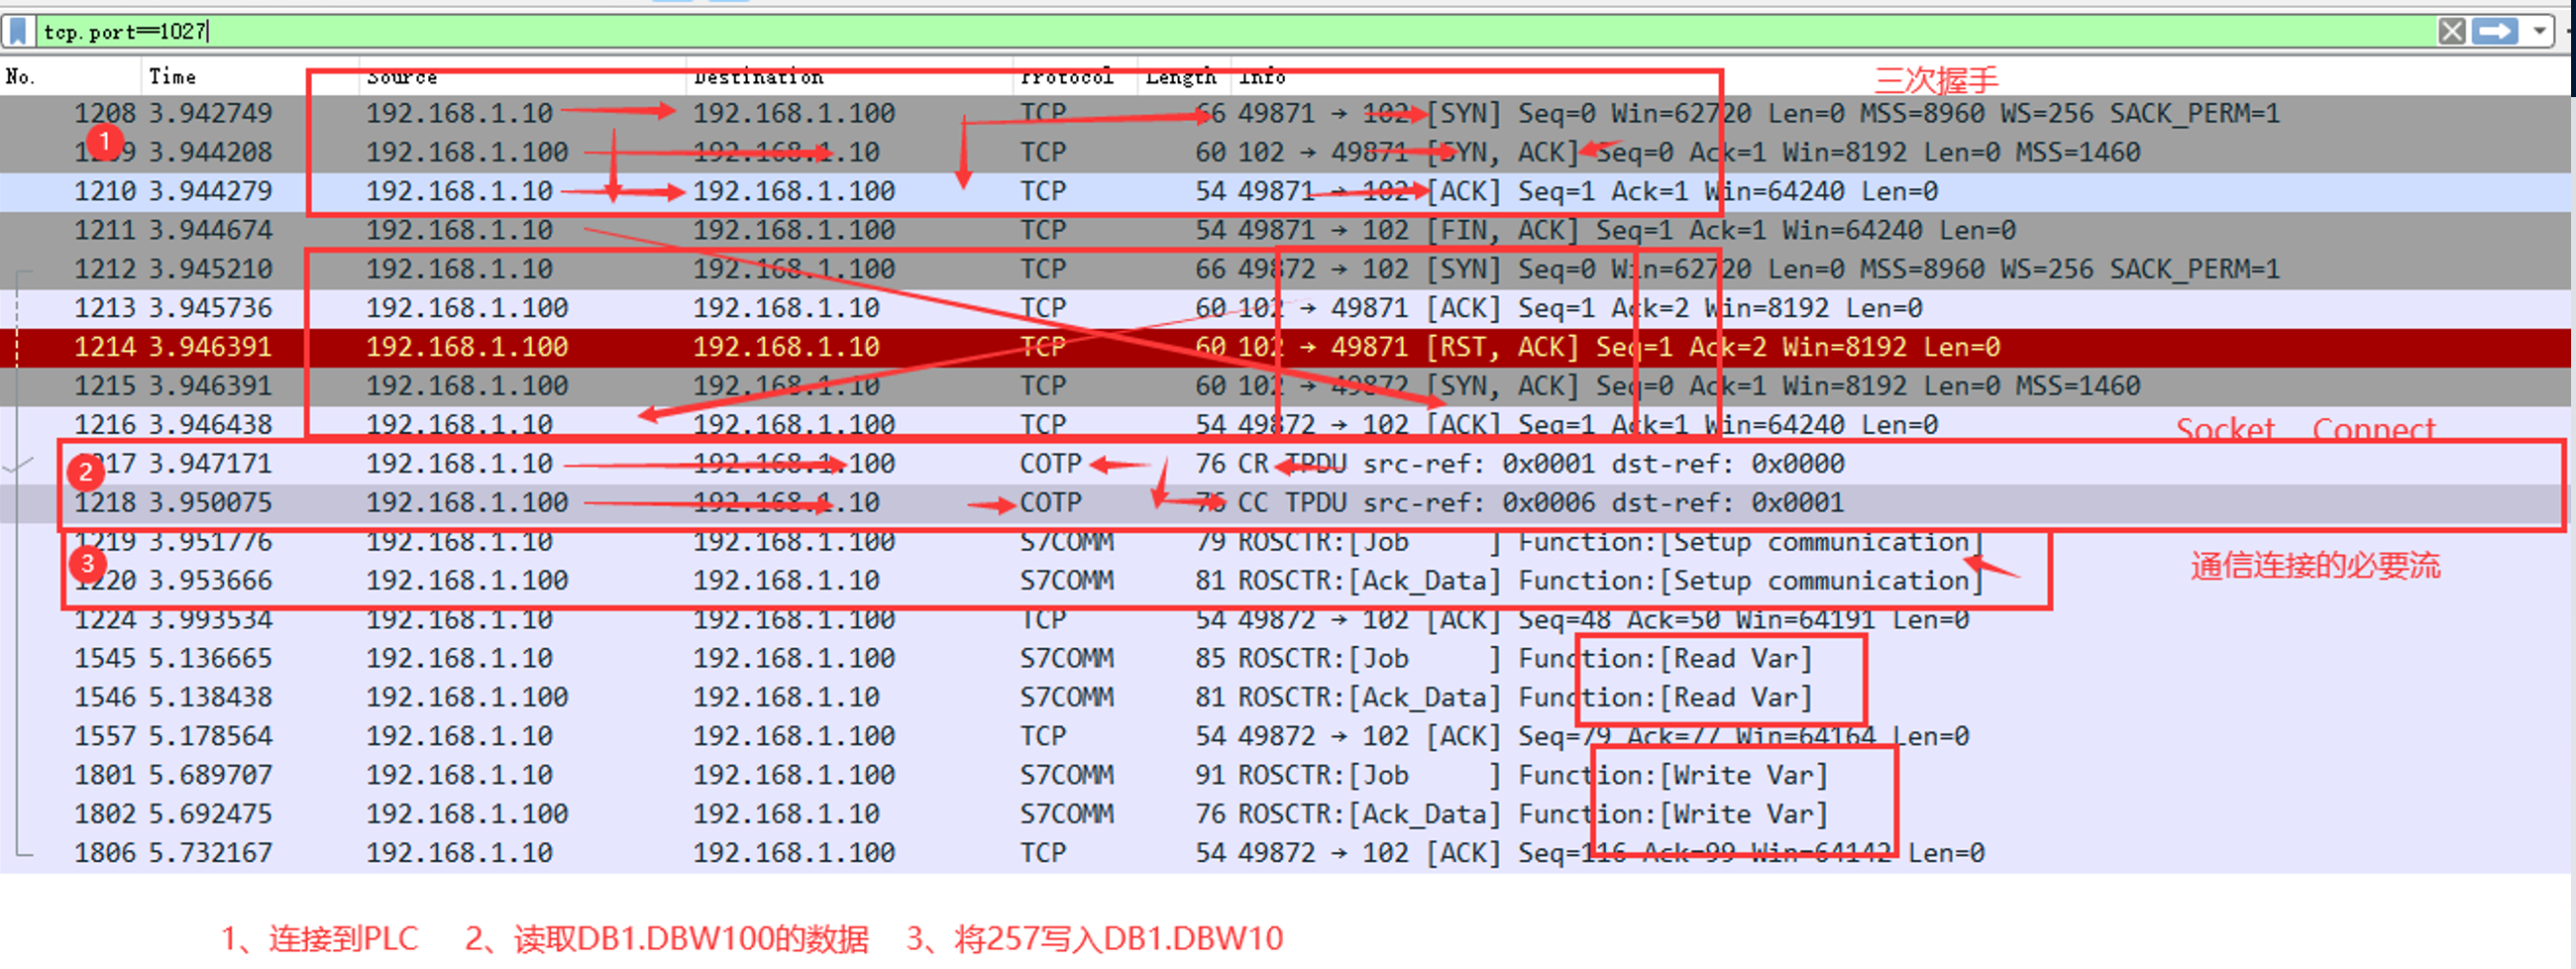
Task: Click the display filter bookmark icon
Action: 18,31
